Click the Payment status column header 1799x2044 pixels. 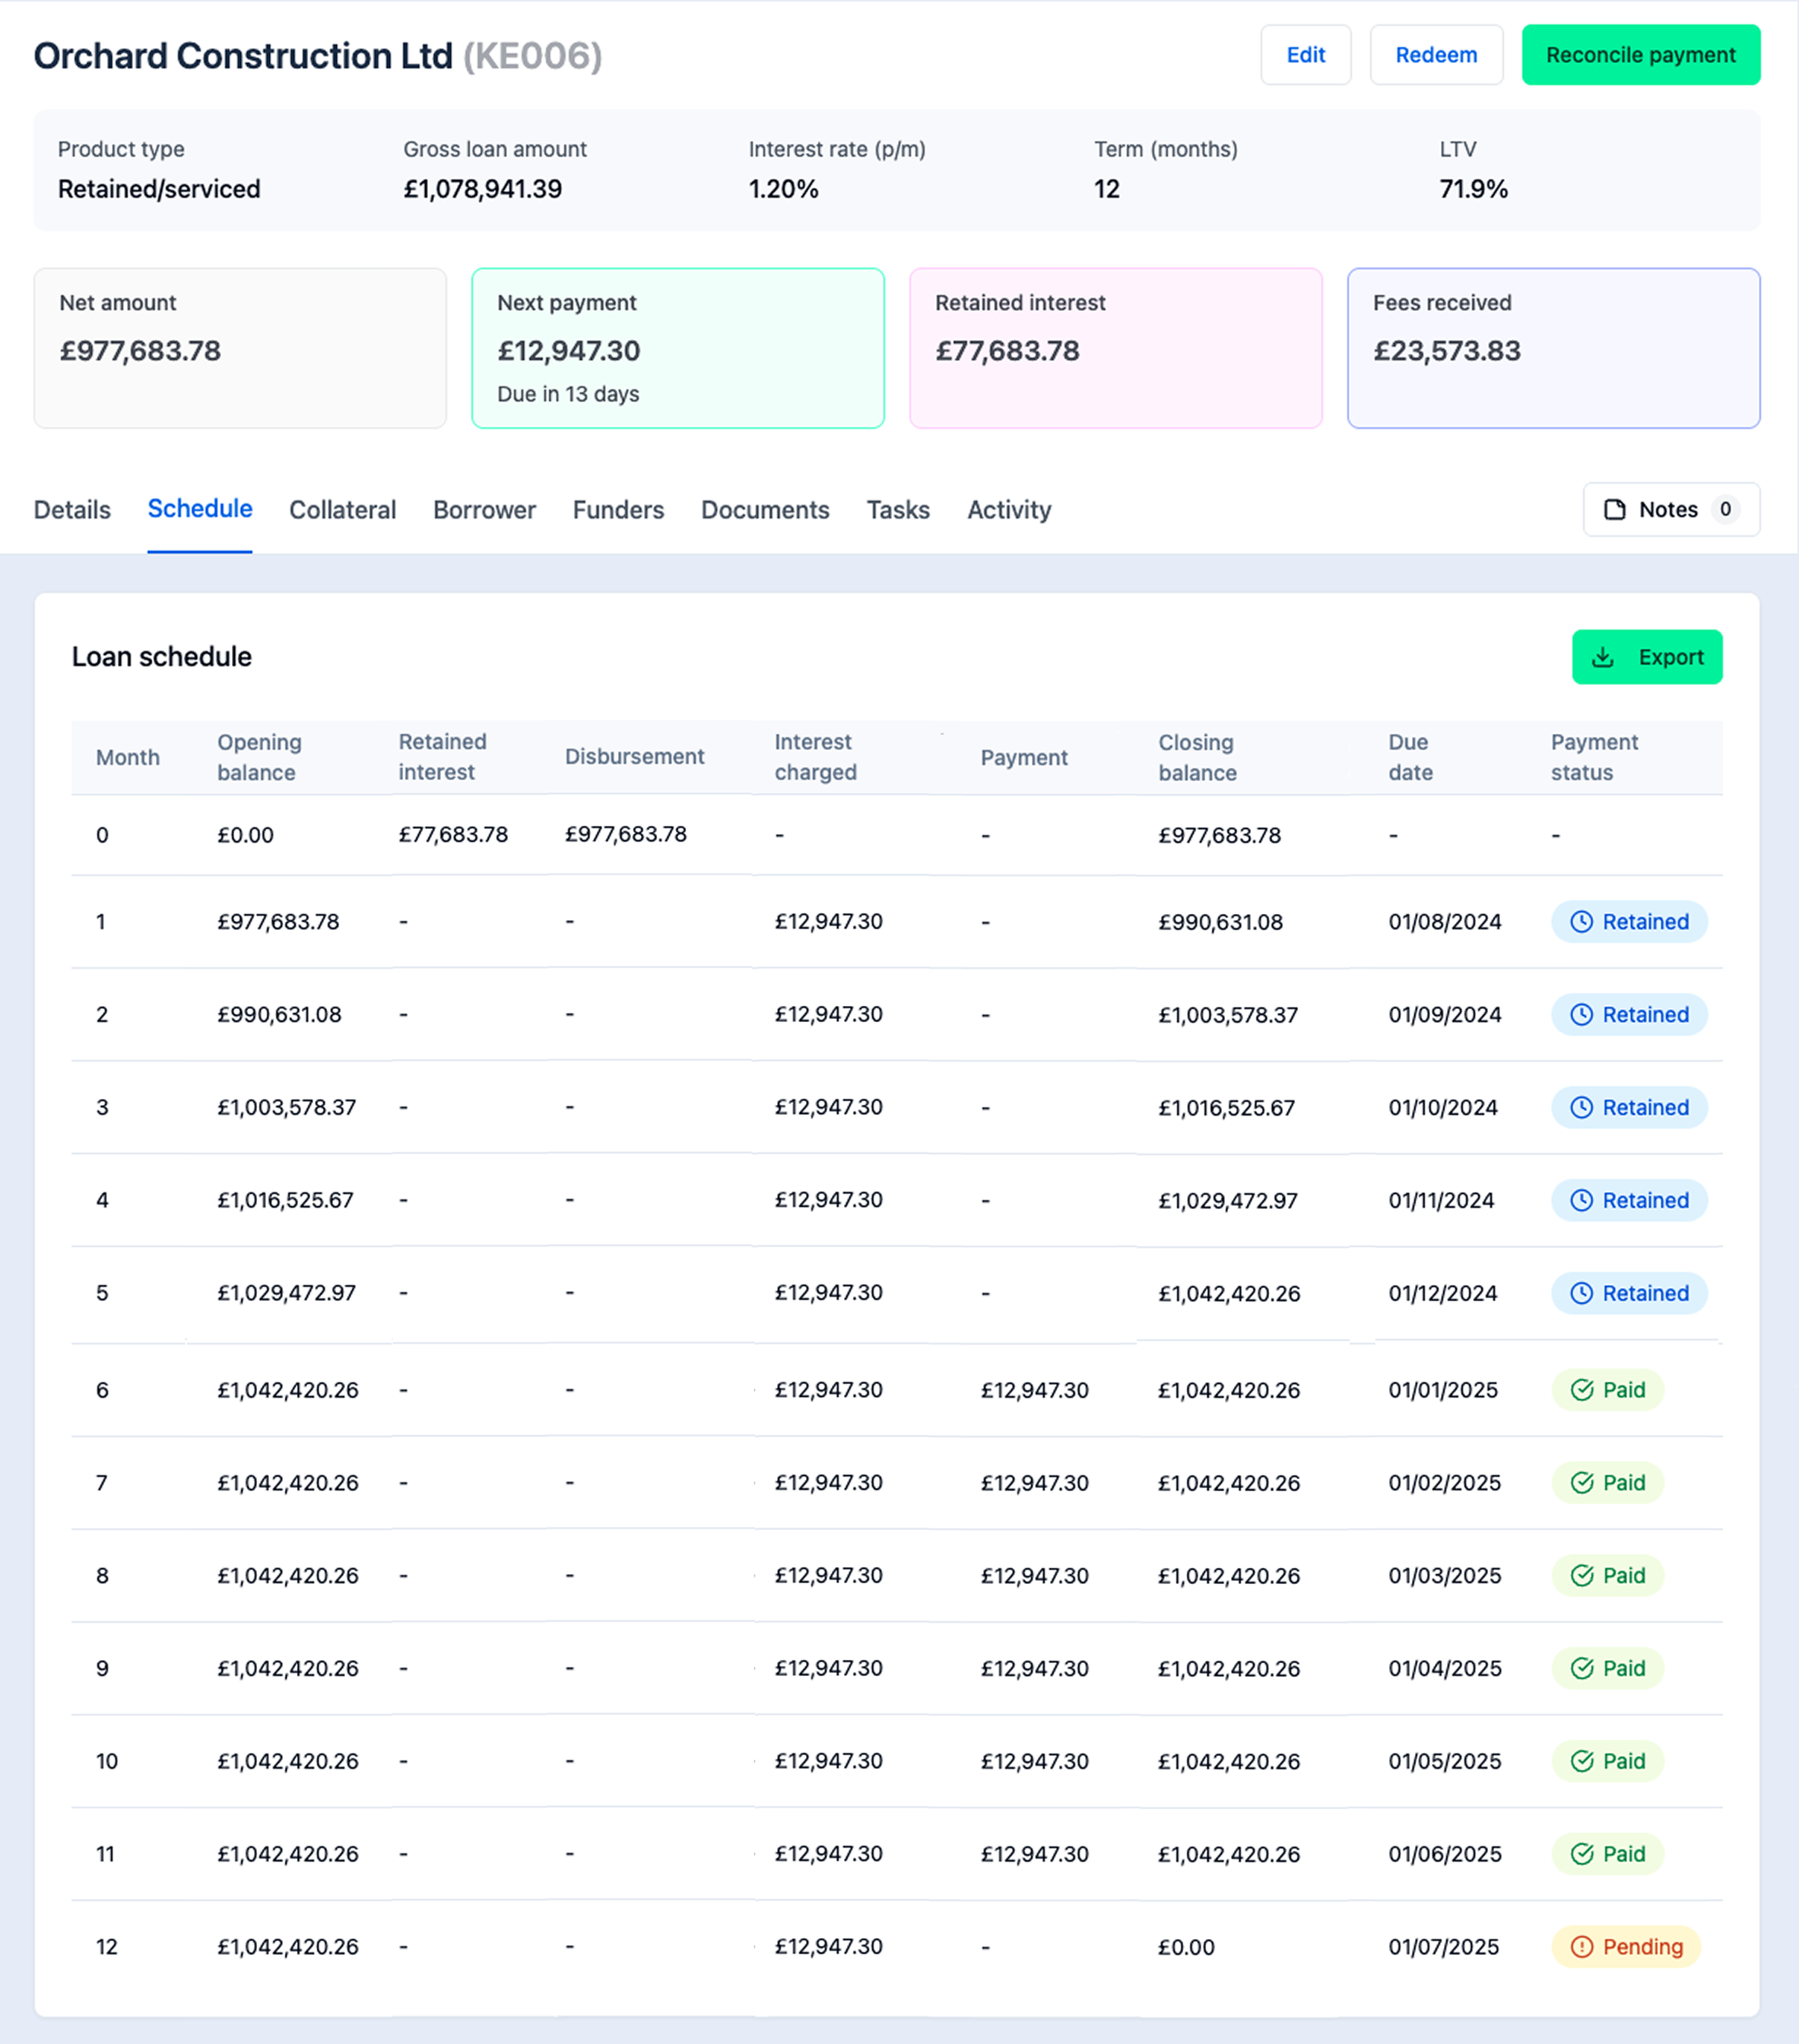pos(1594,757)
